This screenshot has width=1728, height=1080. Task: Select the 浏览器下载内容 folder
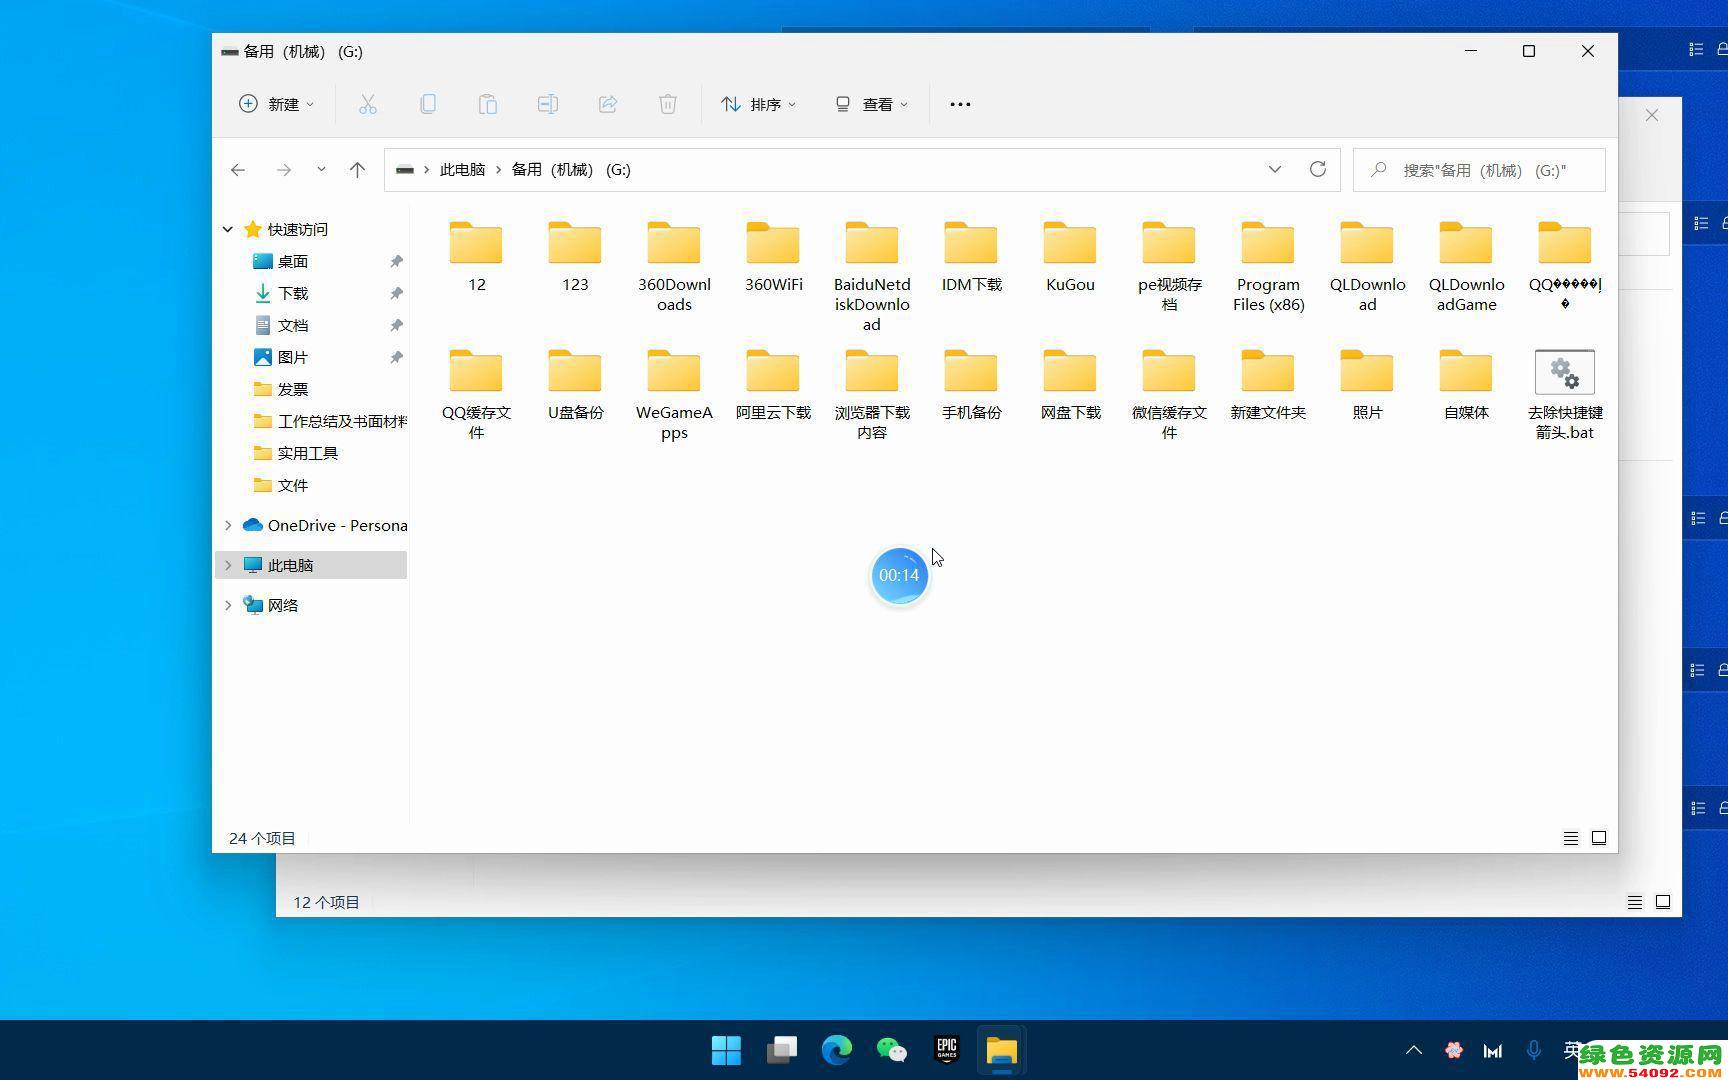[x=872, y=395]
